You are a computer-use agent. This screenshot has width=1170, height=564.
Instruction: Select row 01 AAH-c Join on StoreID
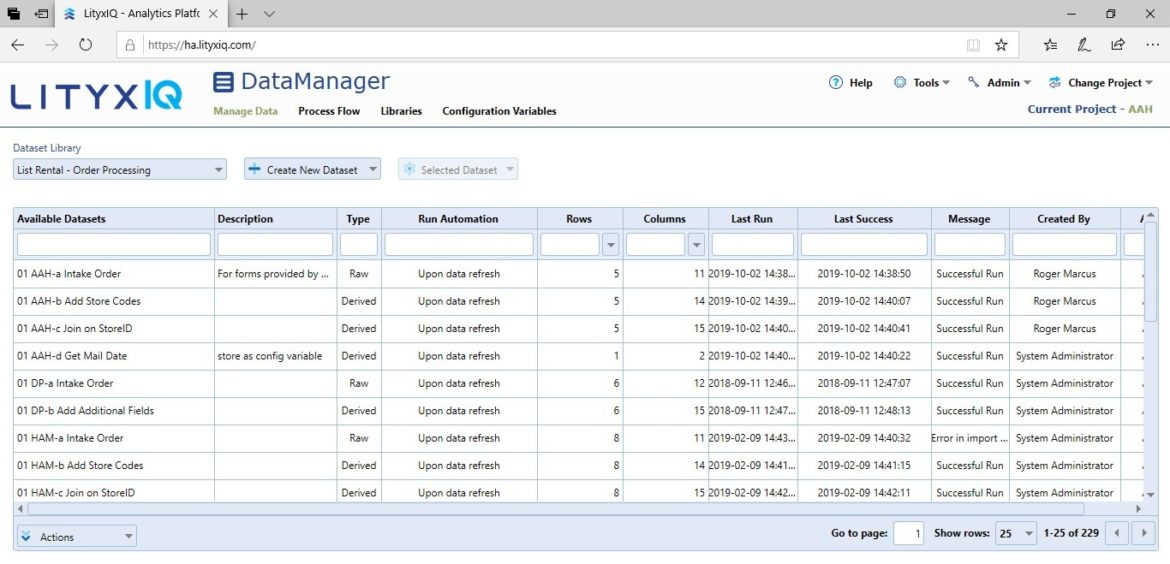pyautogui.click(x=579, y=328)
